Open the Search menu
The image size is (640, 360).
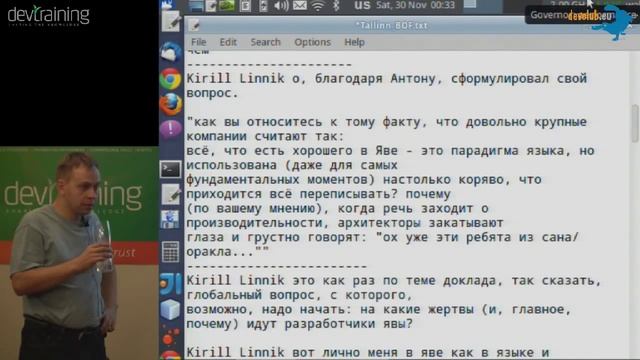tap(265, 42)
